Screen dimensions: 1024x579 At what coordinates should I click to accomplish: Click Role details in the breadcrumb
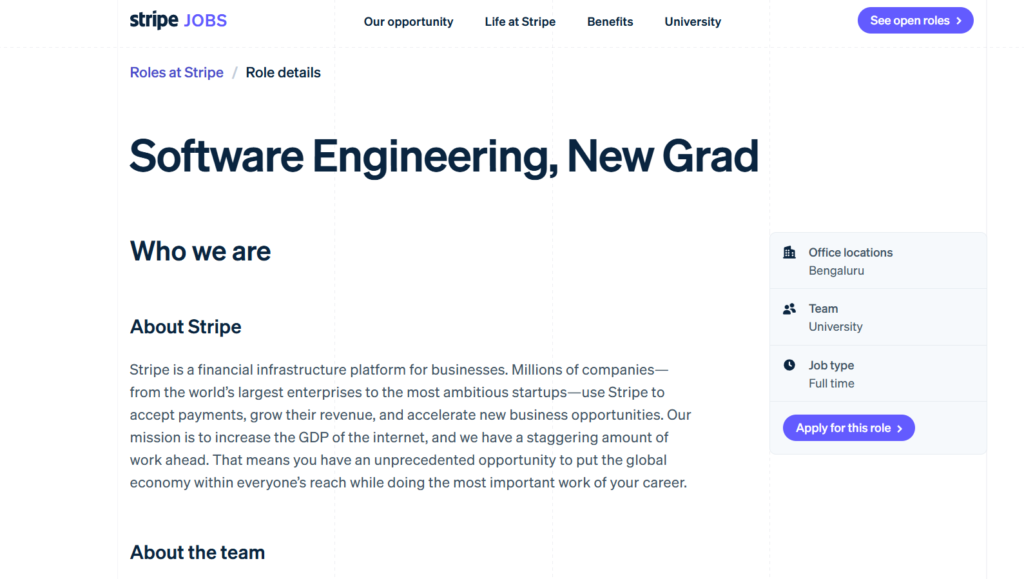283,72
